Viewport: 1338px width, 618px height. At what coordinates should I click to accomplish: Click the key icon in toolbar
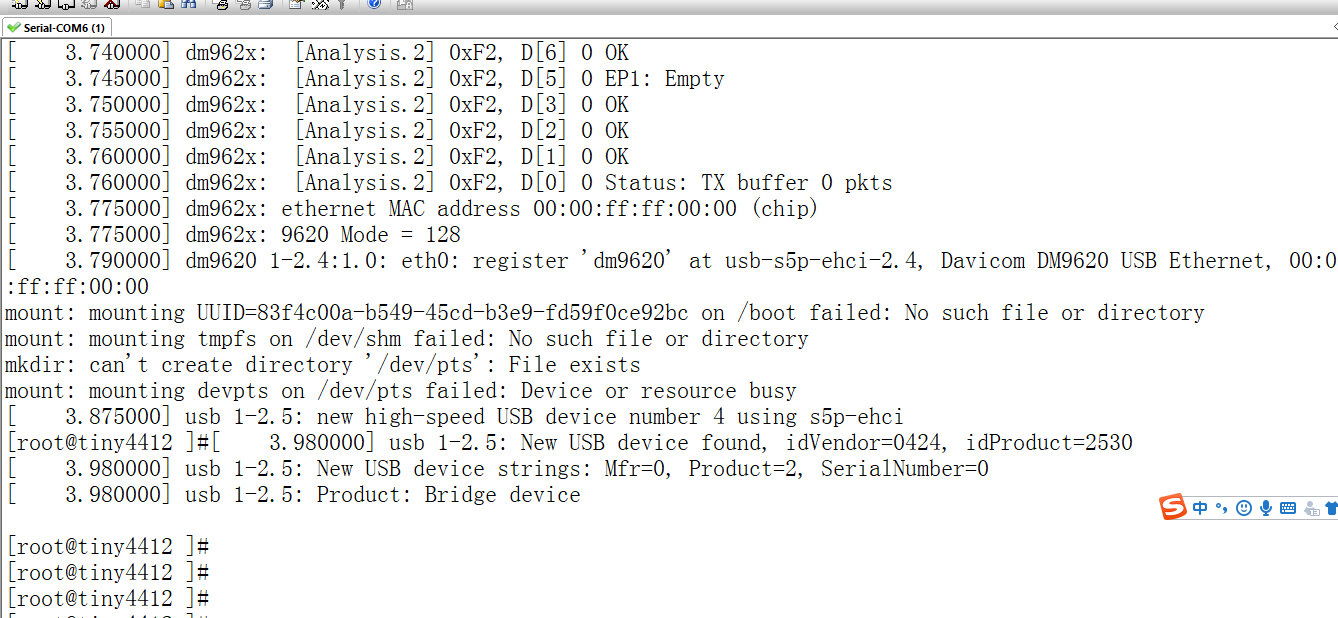pyautogui.click(x=342, y=4)
